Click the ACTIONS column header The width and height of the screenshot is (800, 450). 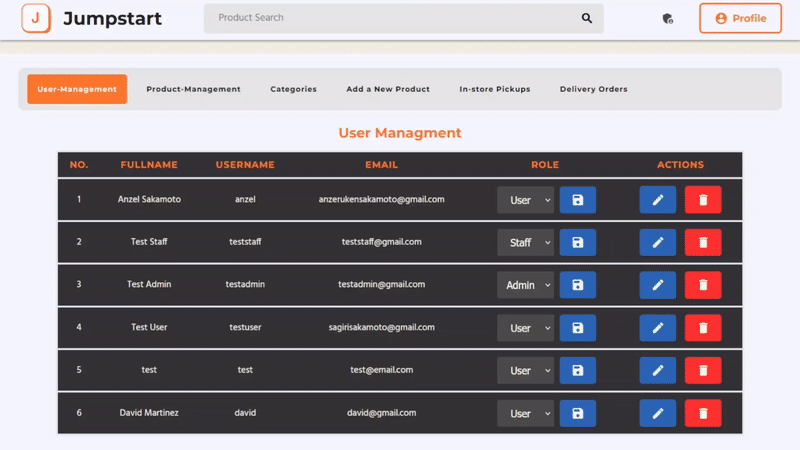pyautogui.click(x=680, y=165)
